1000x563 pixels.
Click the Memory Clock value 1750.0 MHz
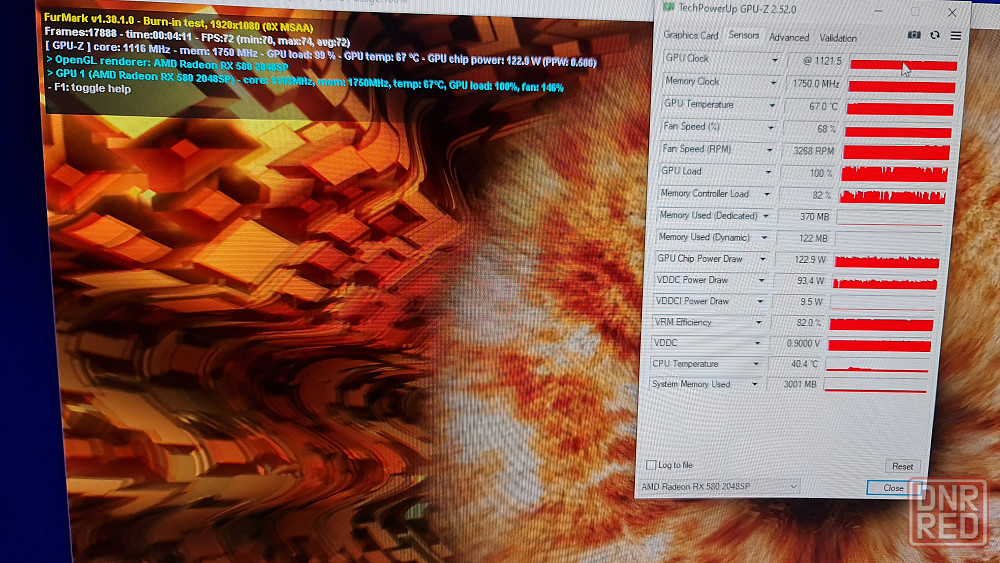pyautogui.click(x=814, y=84)
